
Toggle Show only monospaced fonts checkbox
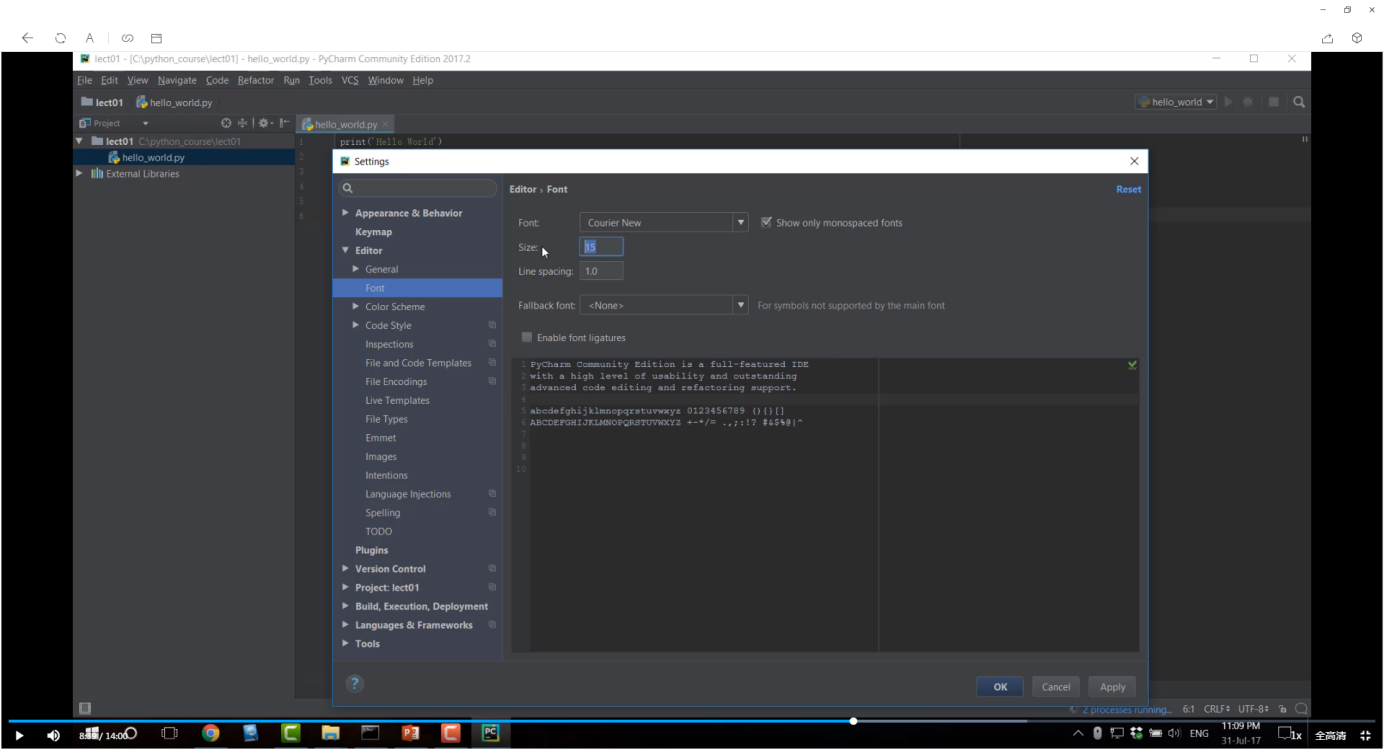pyautogui.click(x=766, y=222)
